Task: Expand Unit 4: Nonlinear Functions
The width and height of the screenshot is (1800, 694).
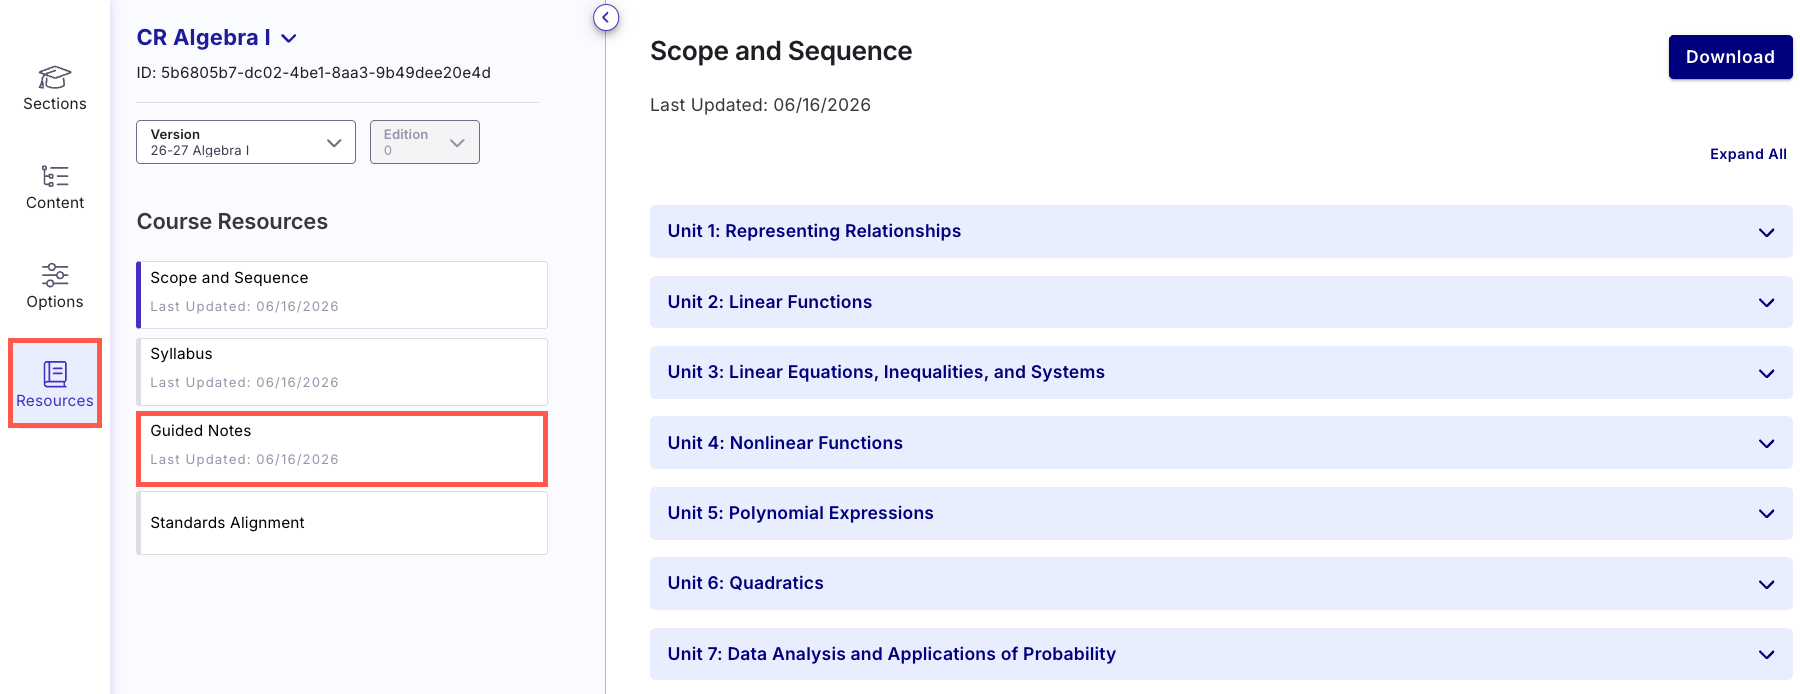Action: point(1221,443)
